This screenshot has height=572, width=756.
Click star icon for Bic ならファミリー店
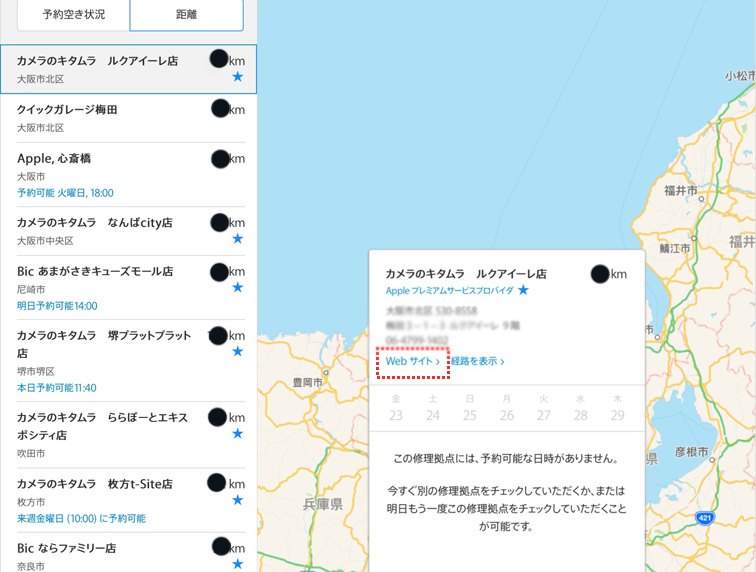[238, 564]
